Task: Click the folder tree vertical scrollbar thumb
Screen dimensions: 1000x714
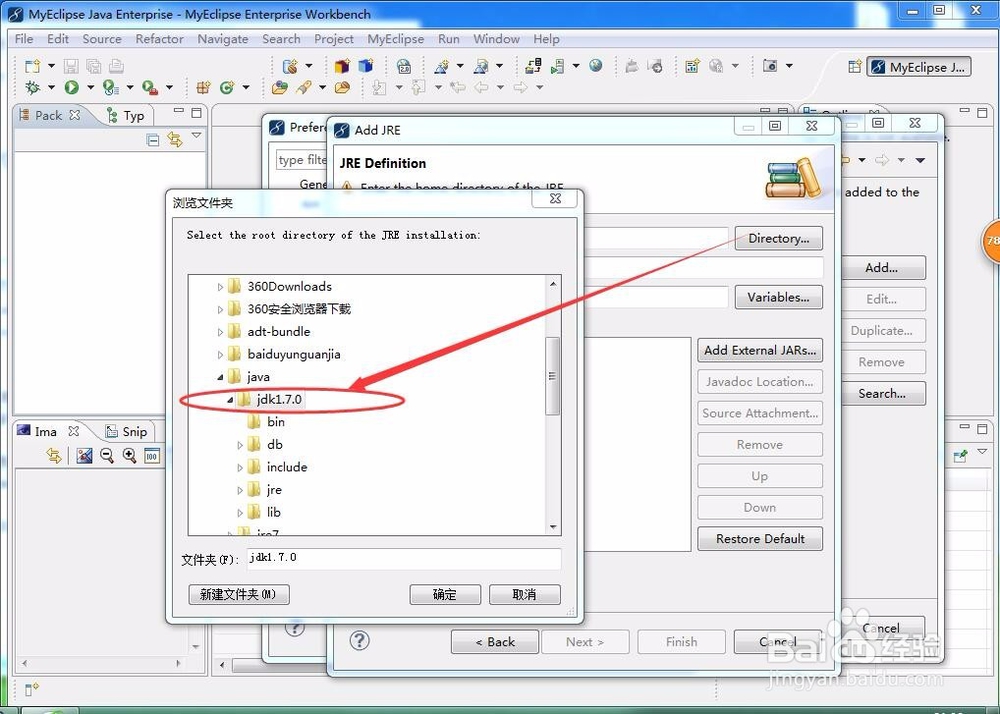Action: point(553,376)
